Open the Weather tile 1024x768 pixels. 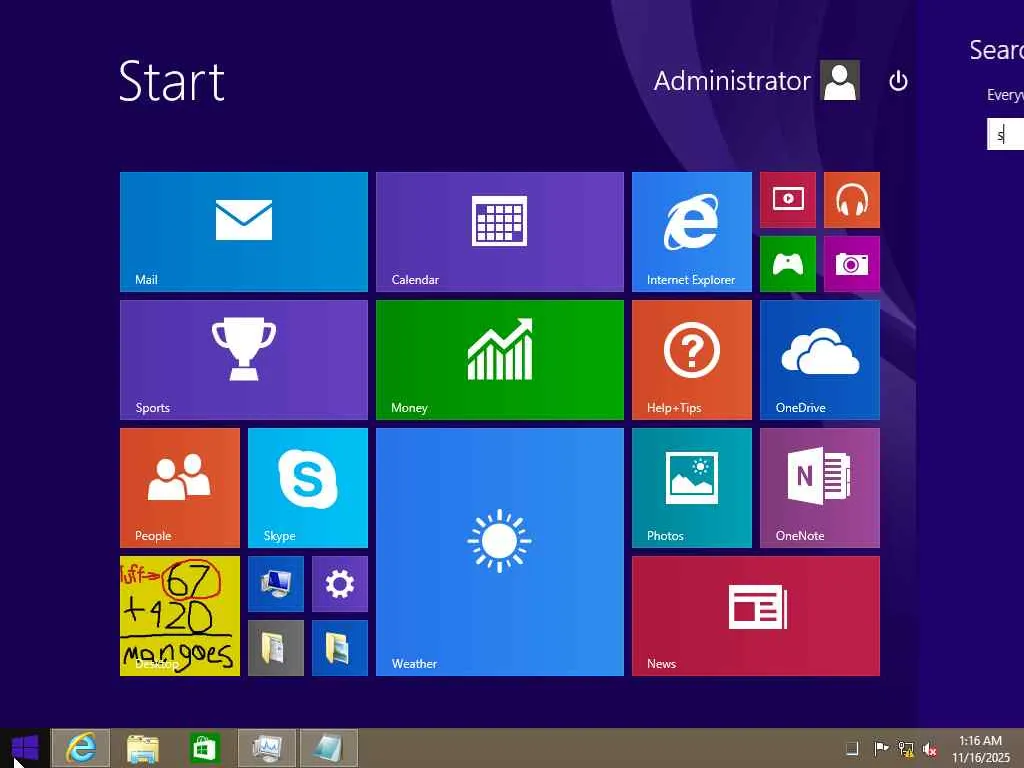tap(500, 552)
